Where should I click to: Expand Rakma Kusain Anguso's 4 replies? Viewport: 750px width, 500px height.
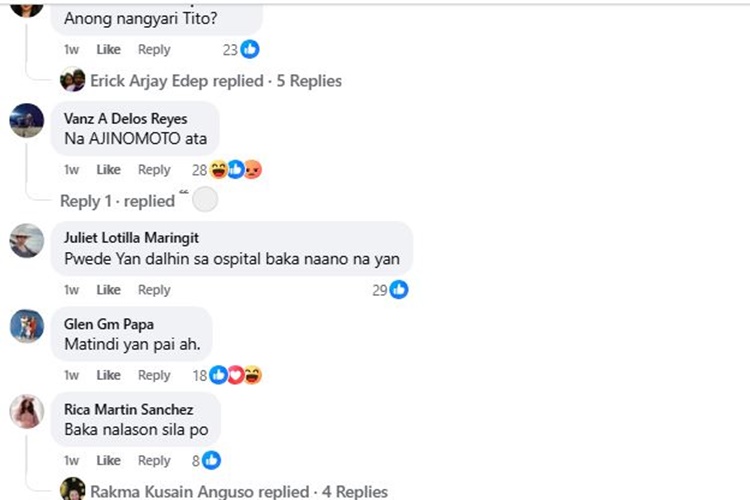click(x=238, y=491)
